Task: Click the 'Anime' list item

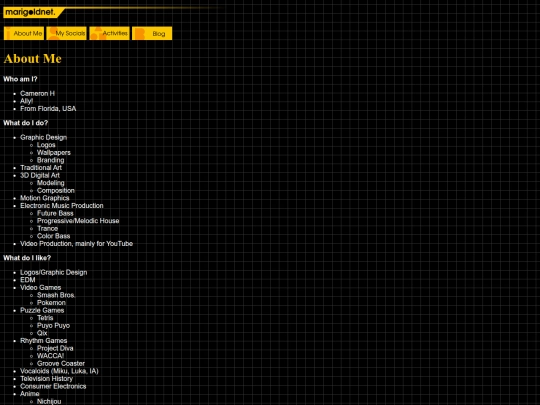Action: [x=30, y=394]
